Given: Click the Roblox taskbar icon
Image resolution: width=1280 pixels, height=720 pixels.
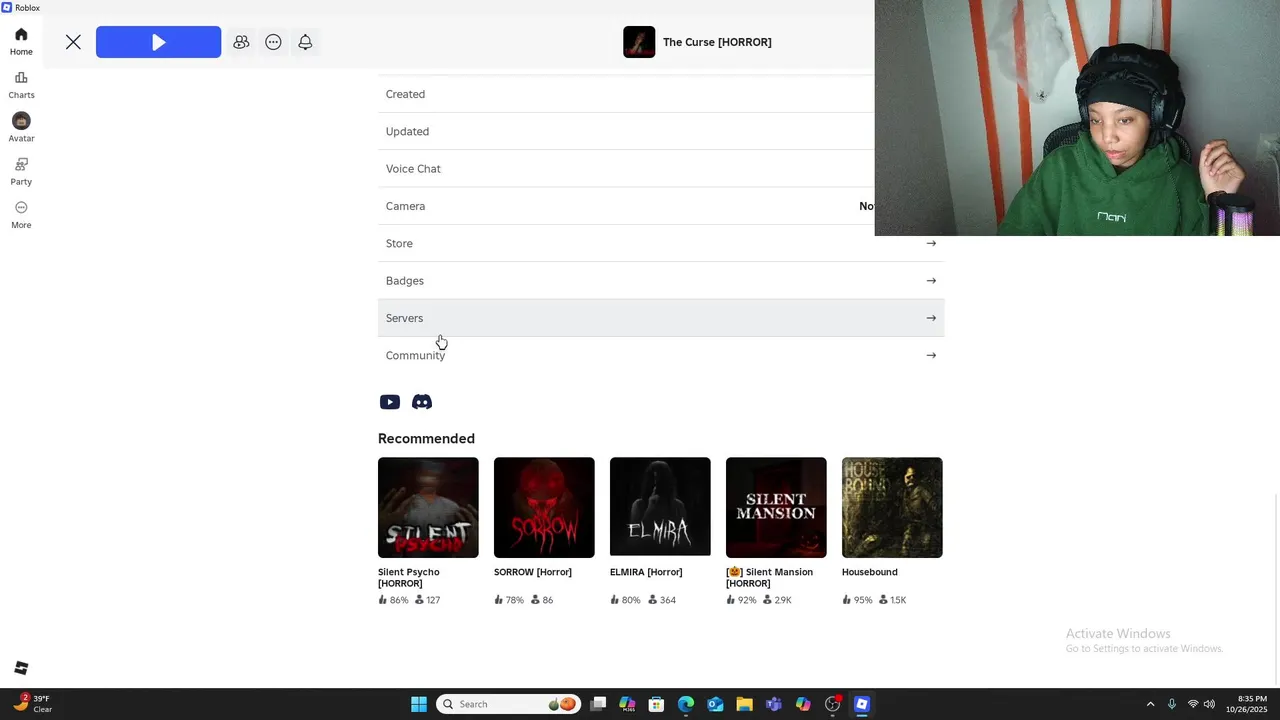Looking at the screenshot, I should pos(861,704).
